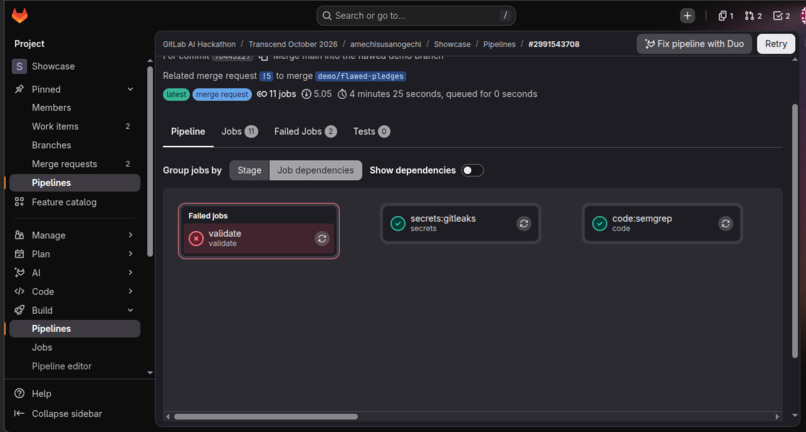The width and height of the screenshot is (806, 432).
Task: Click the plus create-new icon
Action: 687,16
